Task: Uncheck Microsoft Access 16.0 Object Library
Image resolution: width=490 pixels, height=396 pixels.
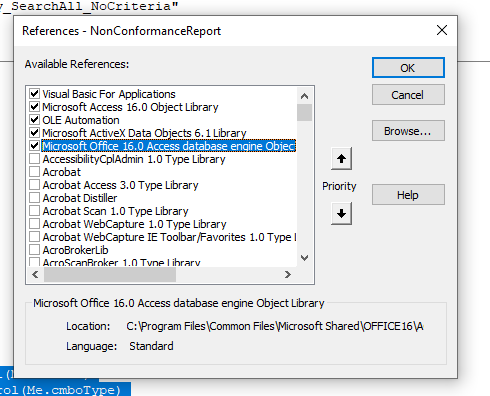Action: [x=35, y=107]
